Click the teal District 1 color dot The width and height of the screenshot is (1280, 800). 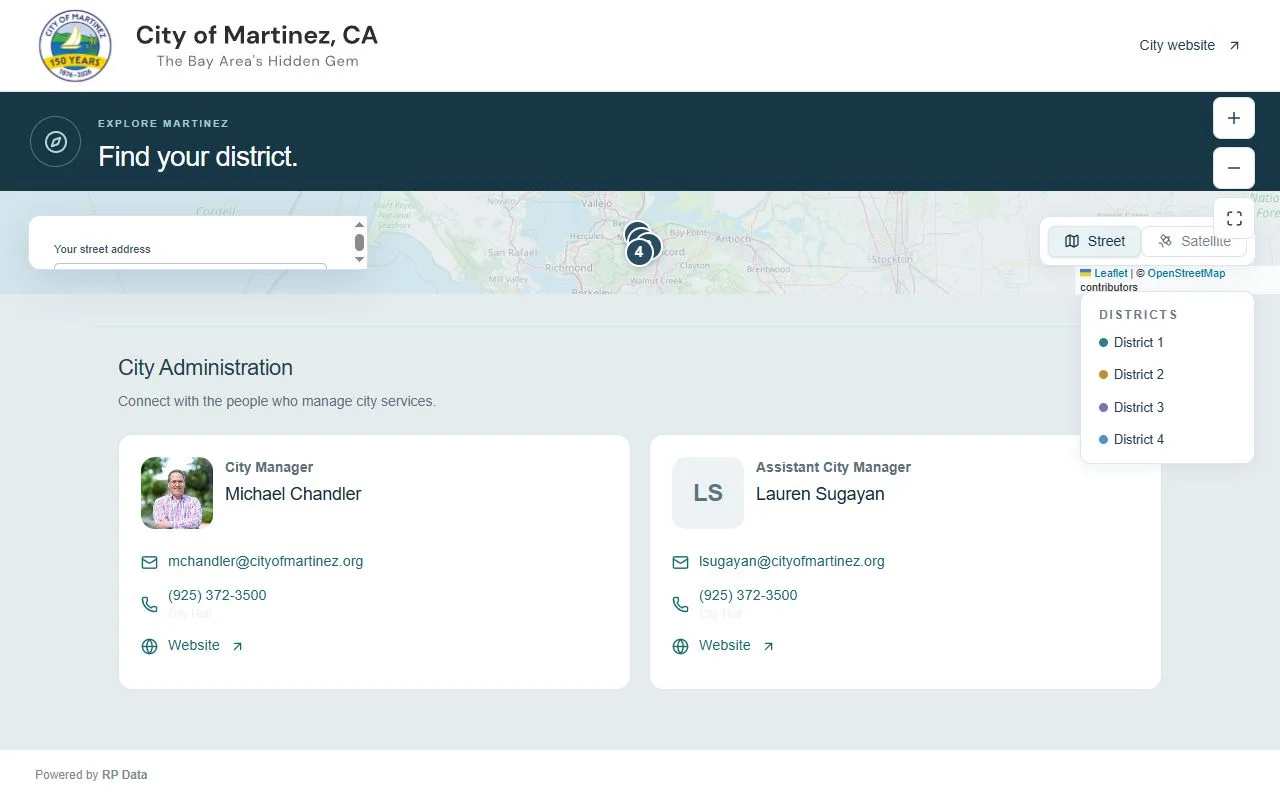(x=1103, y=342)
